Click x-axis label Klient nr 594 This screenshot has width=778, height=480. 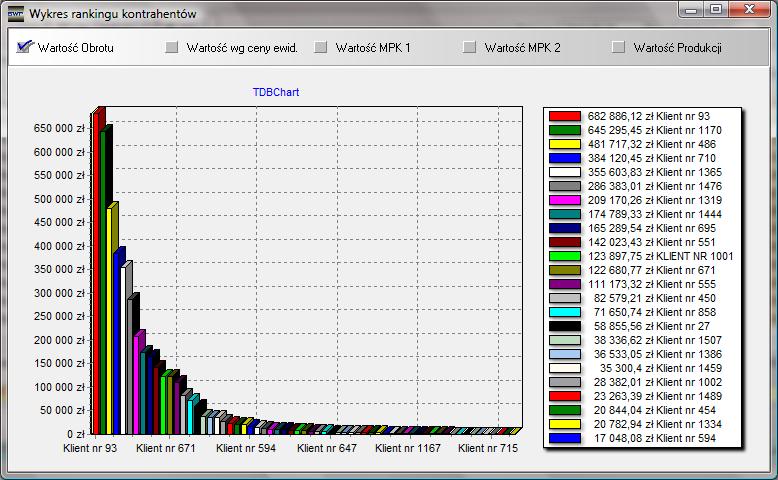click(246, 448)
